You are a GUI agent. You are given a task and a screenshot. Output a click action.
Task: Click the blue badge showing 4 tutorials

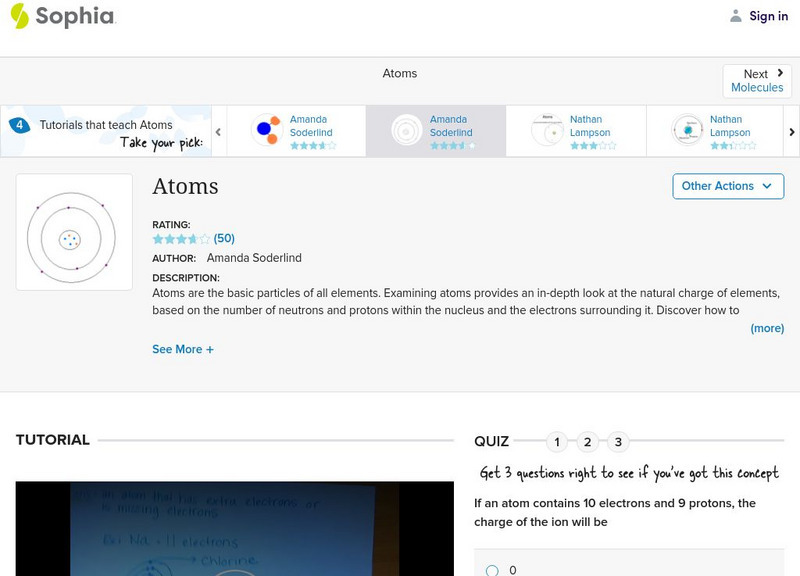pyautogui.click(x=18, y=124)
